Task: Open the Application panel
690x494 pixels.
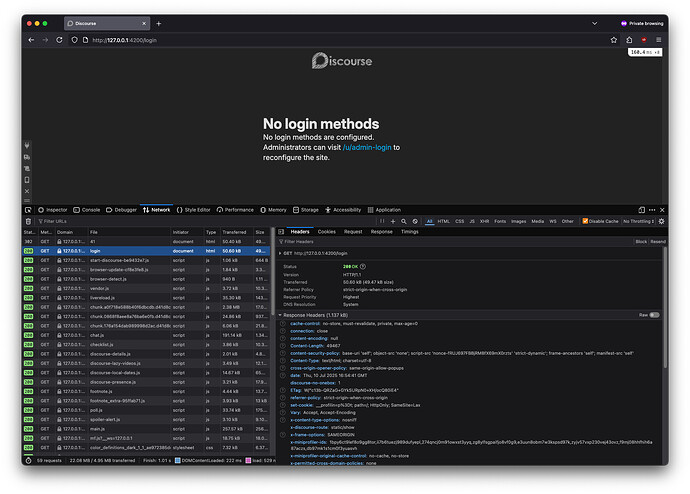Action: [x=384, y=210]
